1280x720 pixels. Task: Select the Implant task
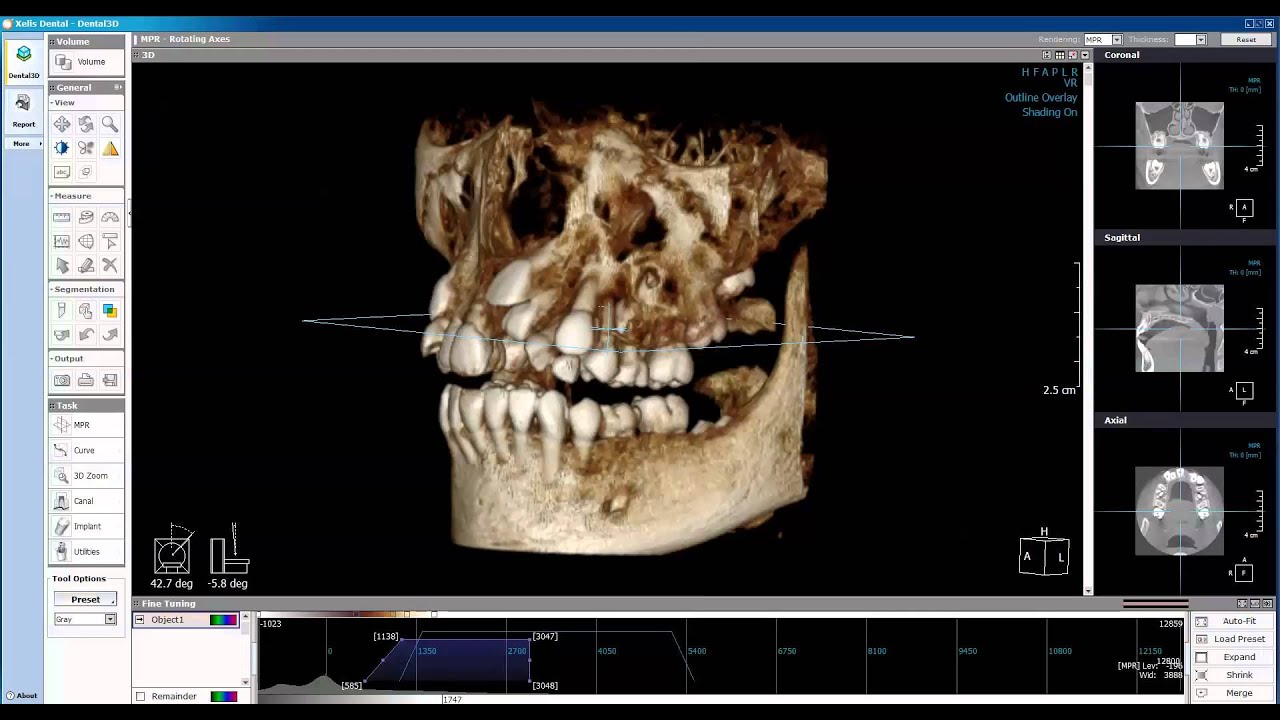(x=86, y=526)
